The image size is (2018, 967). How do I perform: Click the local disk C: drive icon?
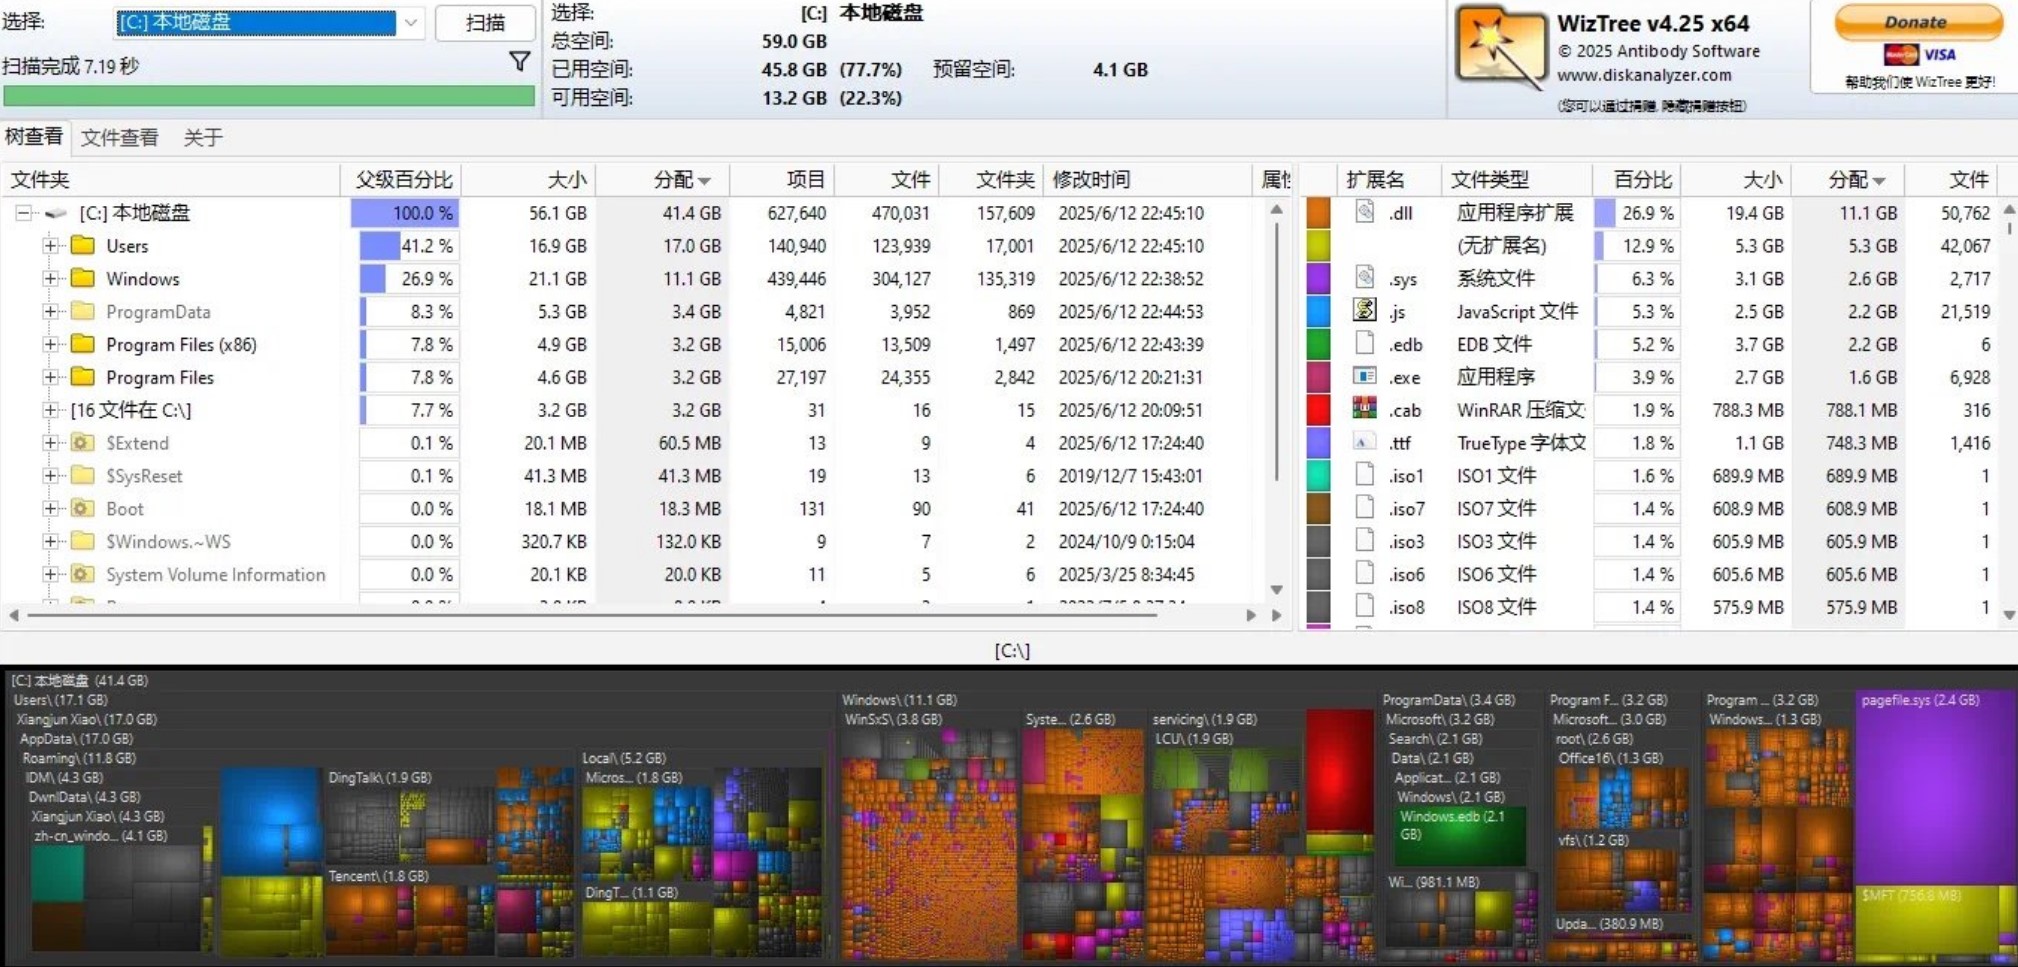[57, 213]
